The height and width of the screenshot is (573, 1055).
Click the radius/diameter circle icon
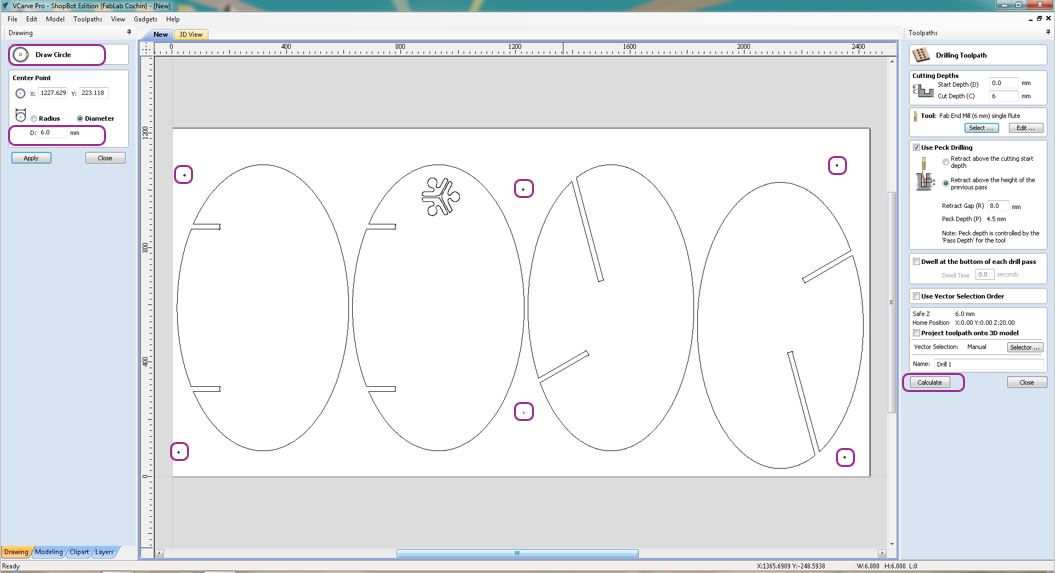[20, 116]
